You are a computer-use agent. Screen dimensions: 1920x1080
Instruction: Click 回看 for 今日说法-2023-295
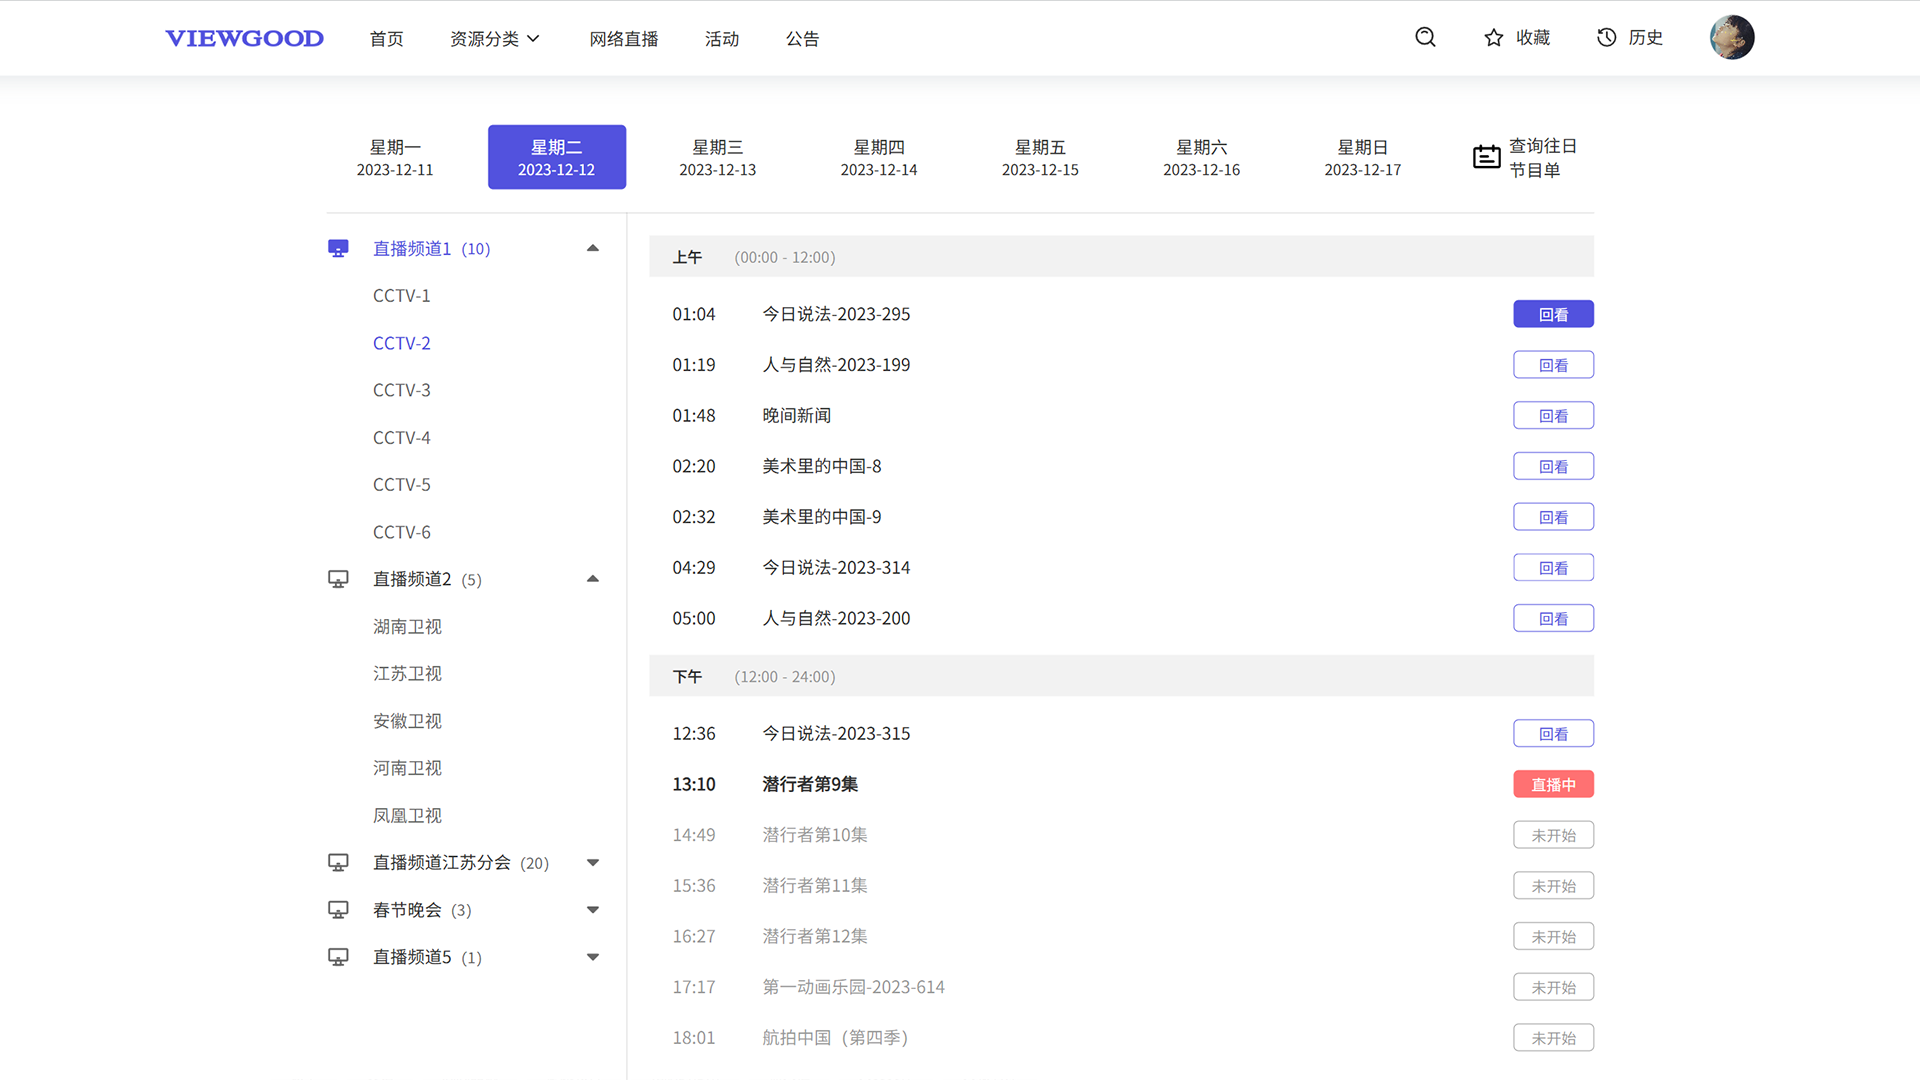point(1553,314)
